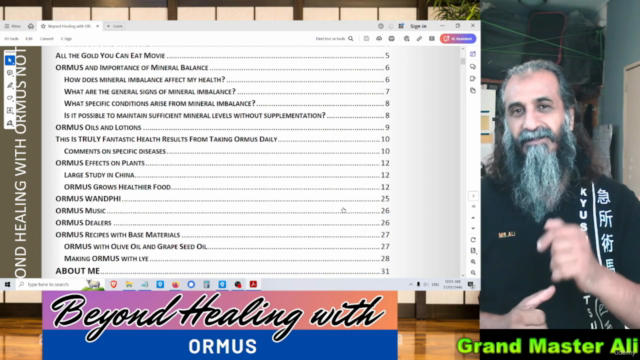Choose the Select arrow tool in quick toolbar

(x=10, y=60)
